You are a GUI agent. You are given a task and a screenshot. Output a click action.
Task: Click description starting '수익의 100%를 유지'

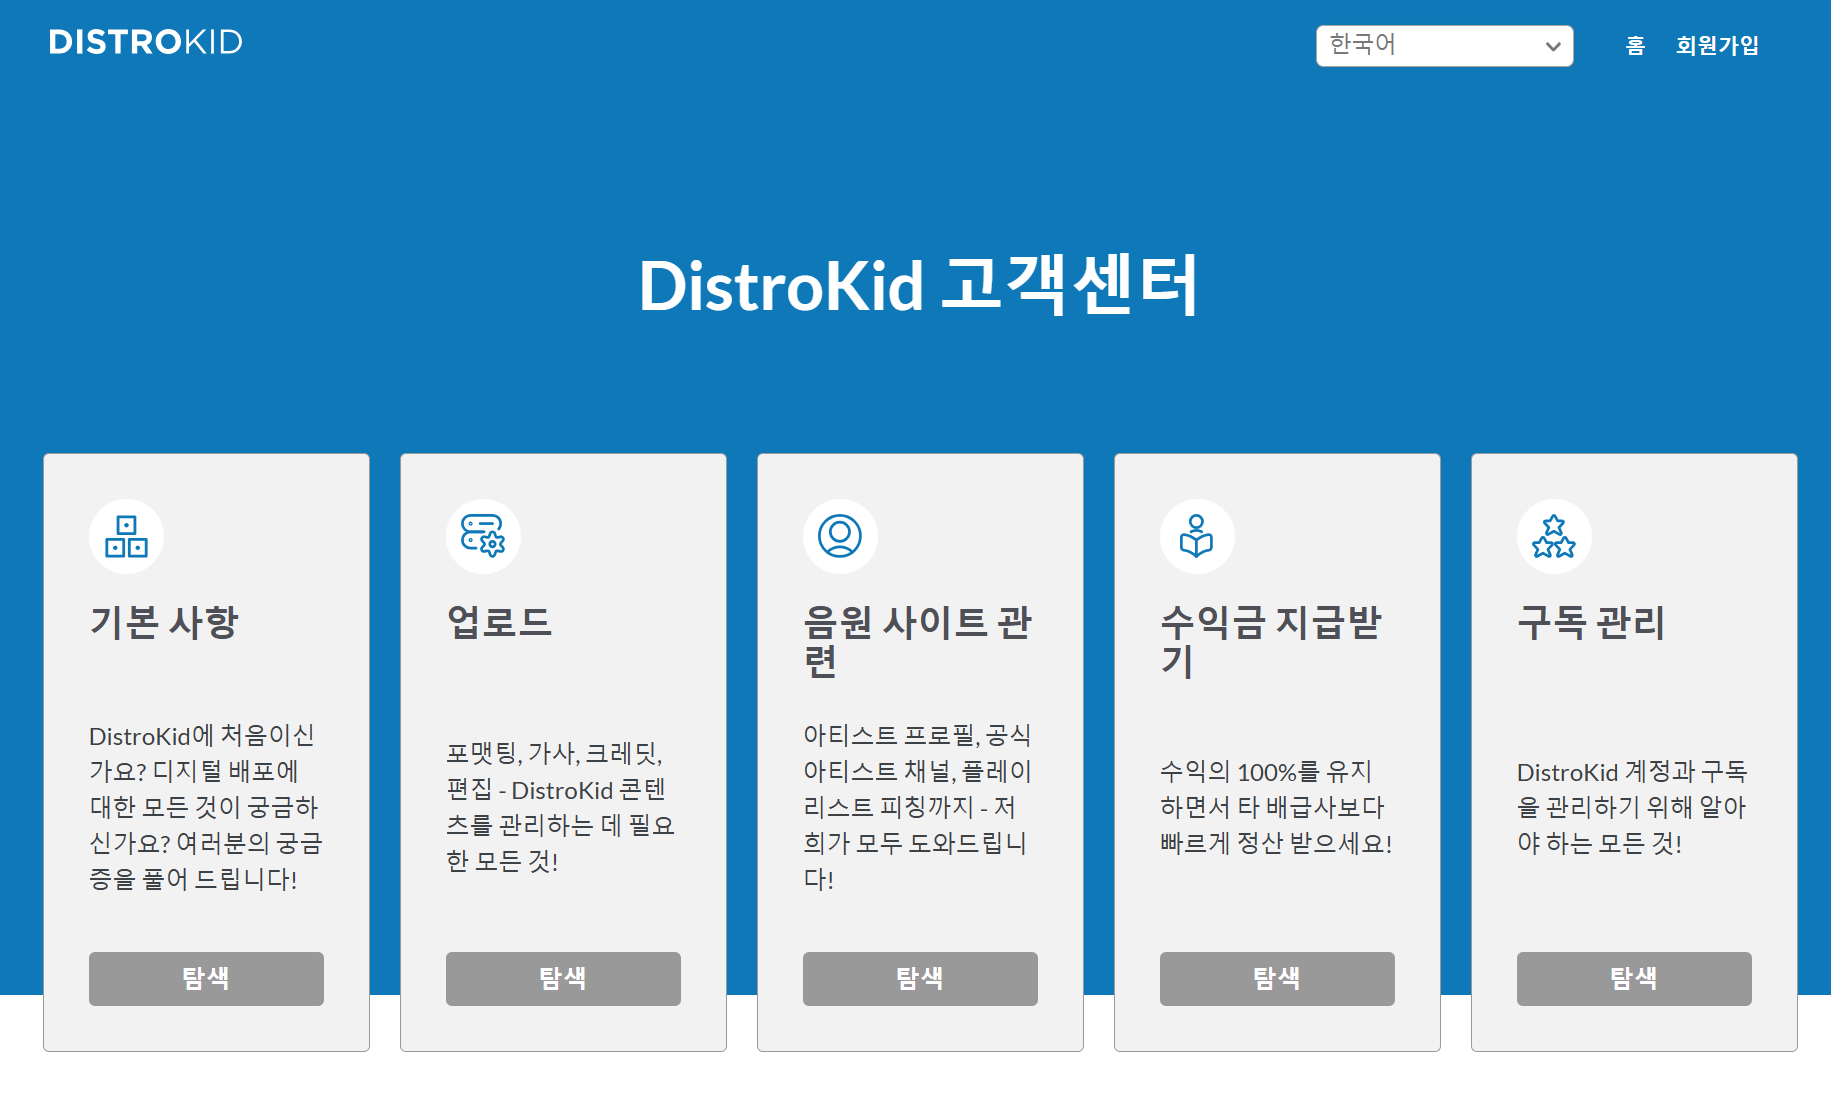click(1276, 807)
